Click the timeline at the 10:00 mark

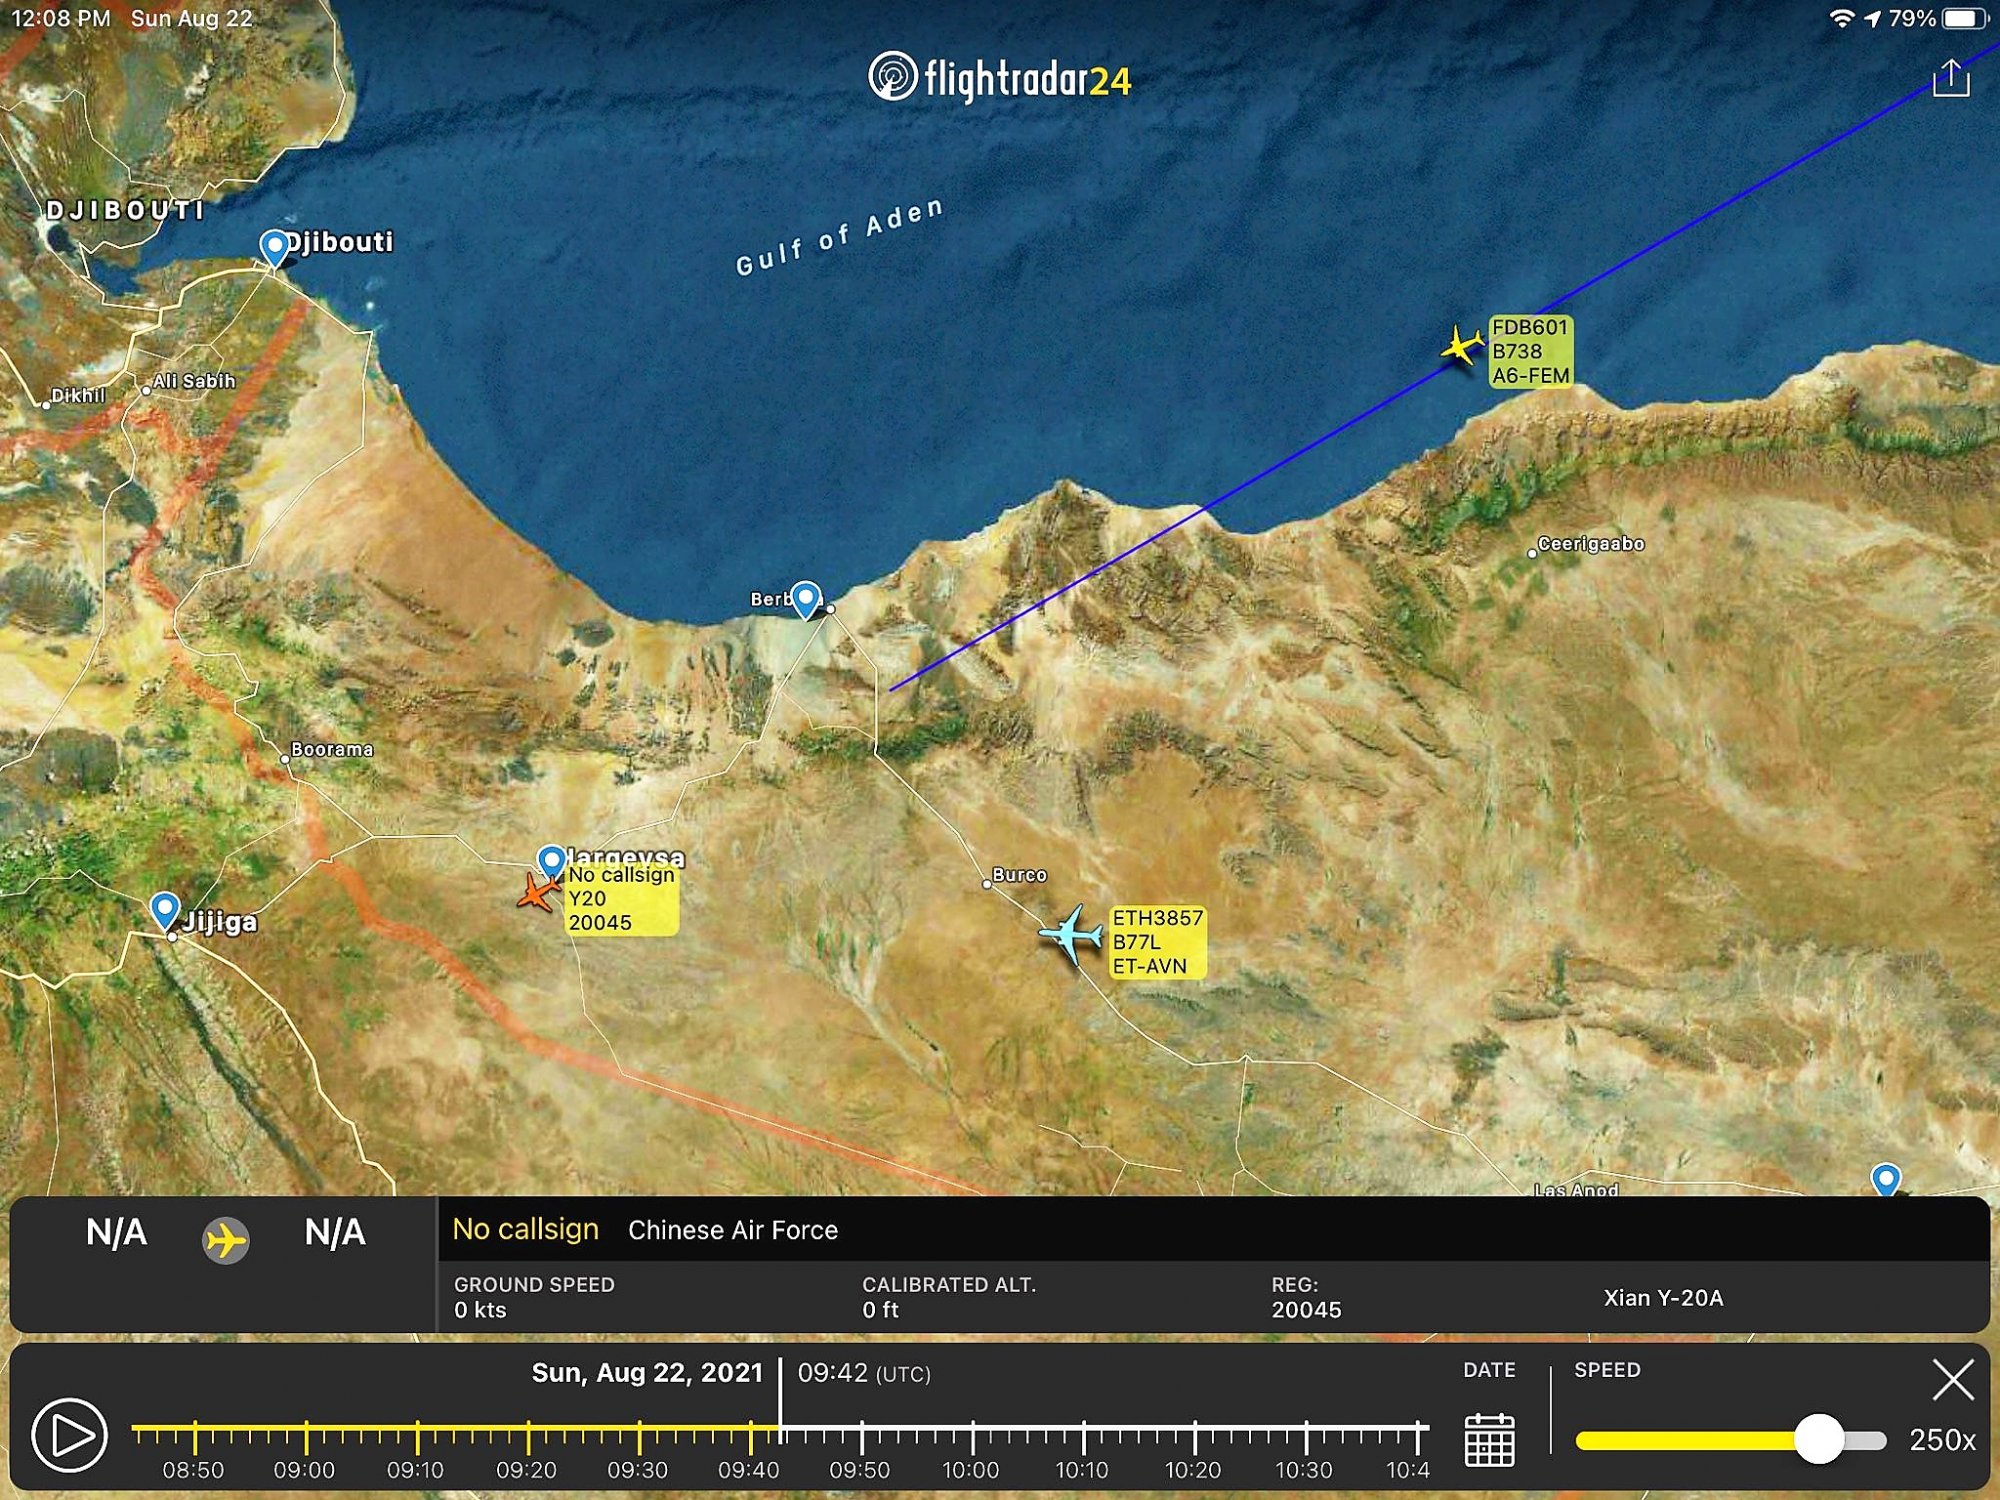pyautogui.click(x=972, y=1437)
